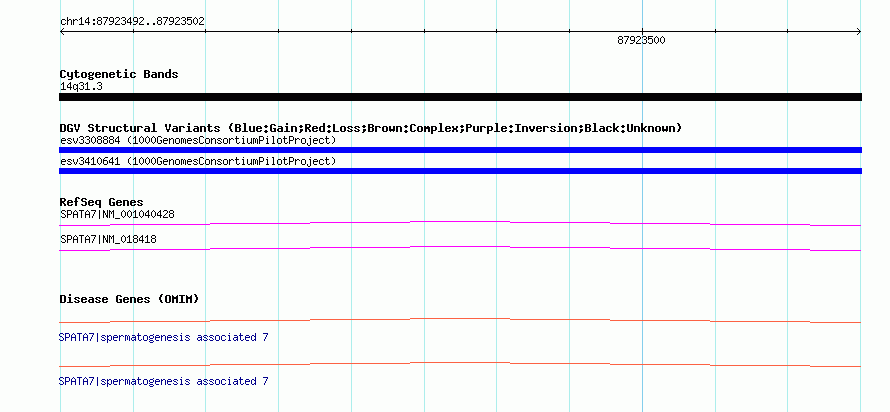Click the DGV Structural Variants track heading

(x=371, y=128)
